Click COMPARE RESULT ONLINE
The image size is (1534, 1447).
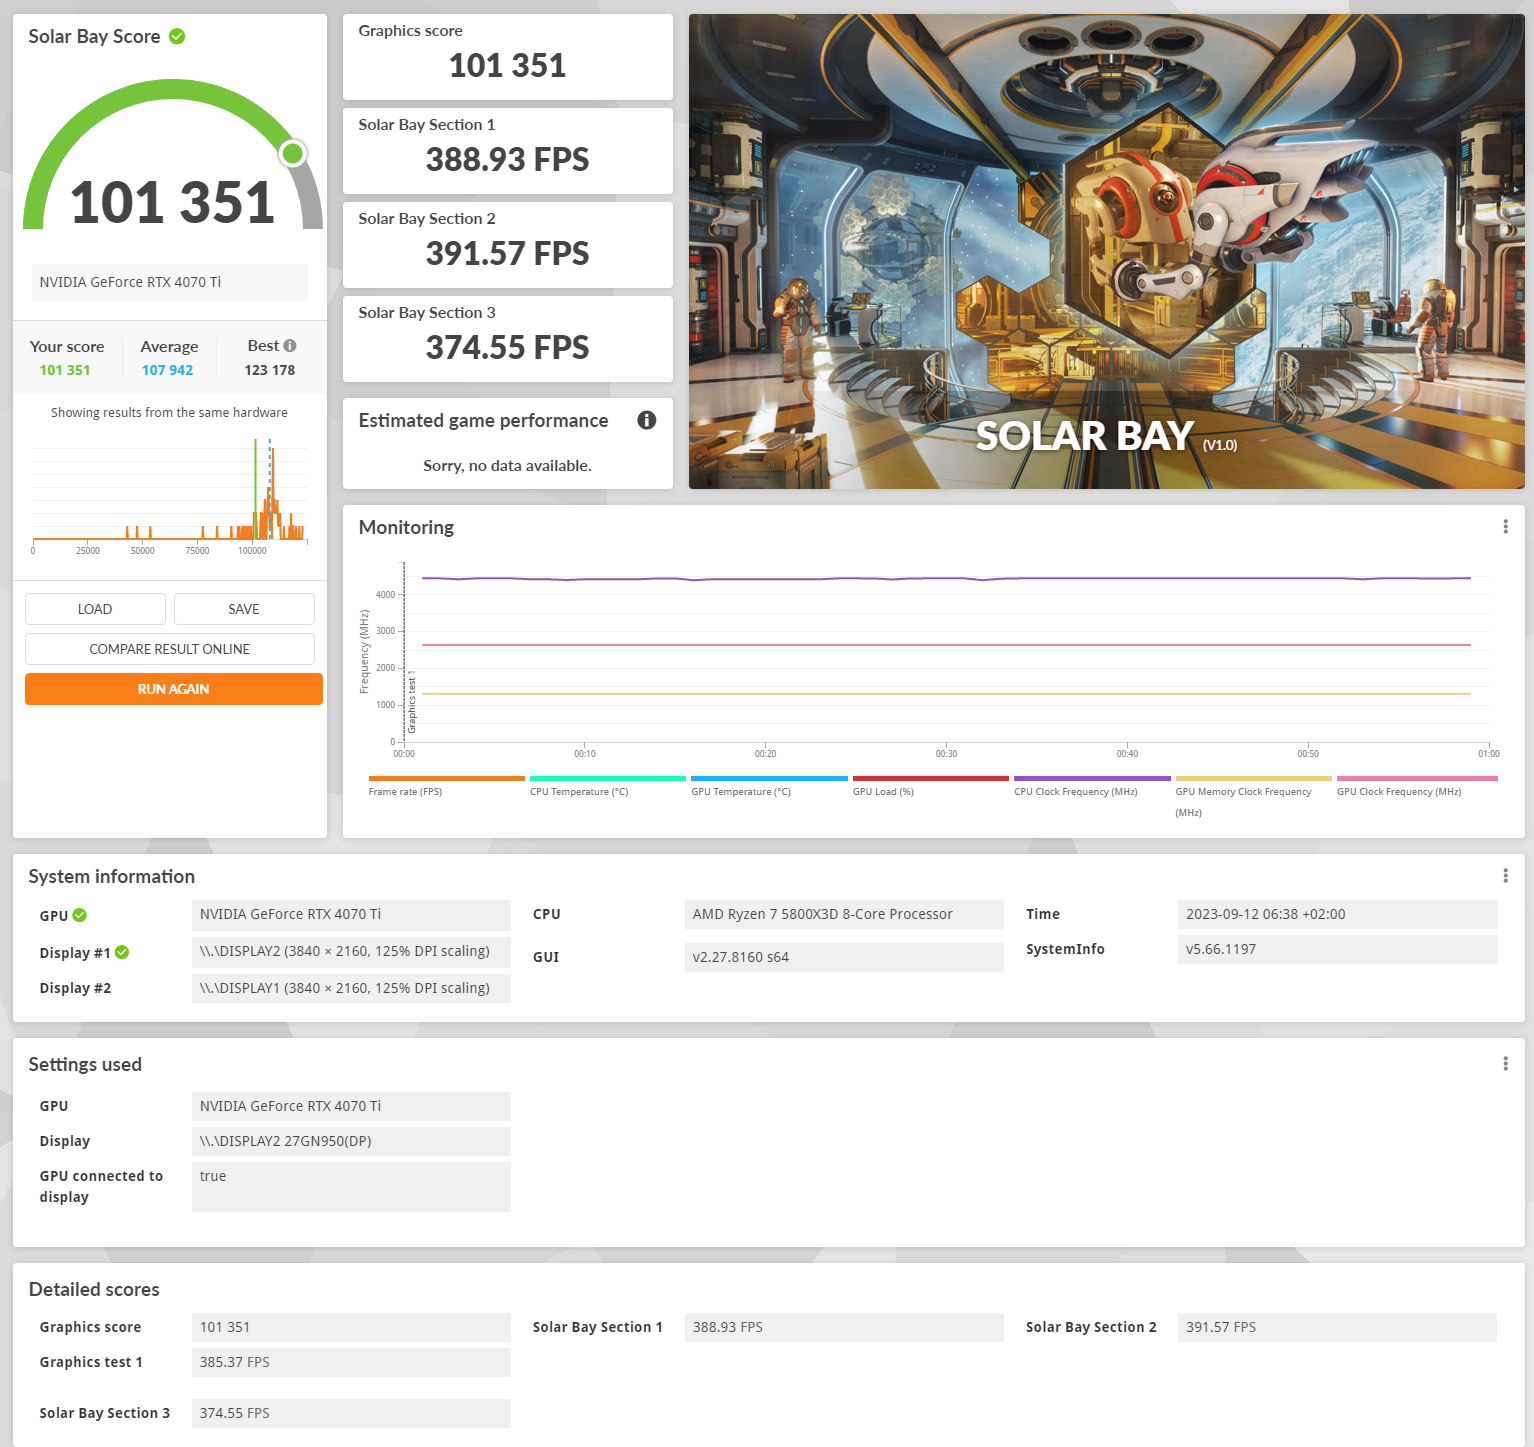pos(170,649)
